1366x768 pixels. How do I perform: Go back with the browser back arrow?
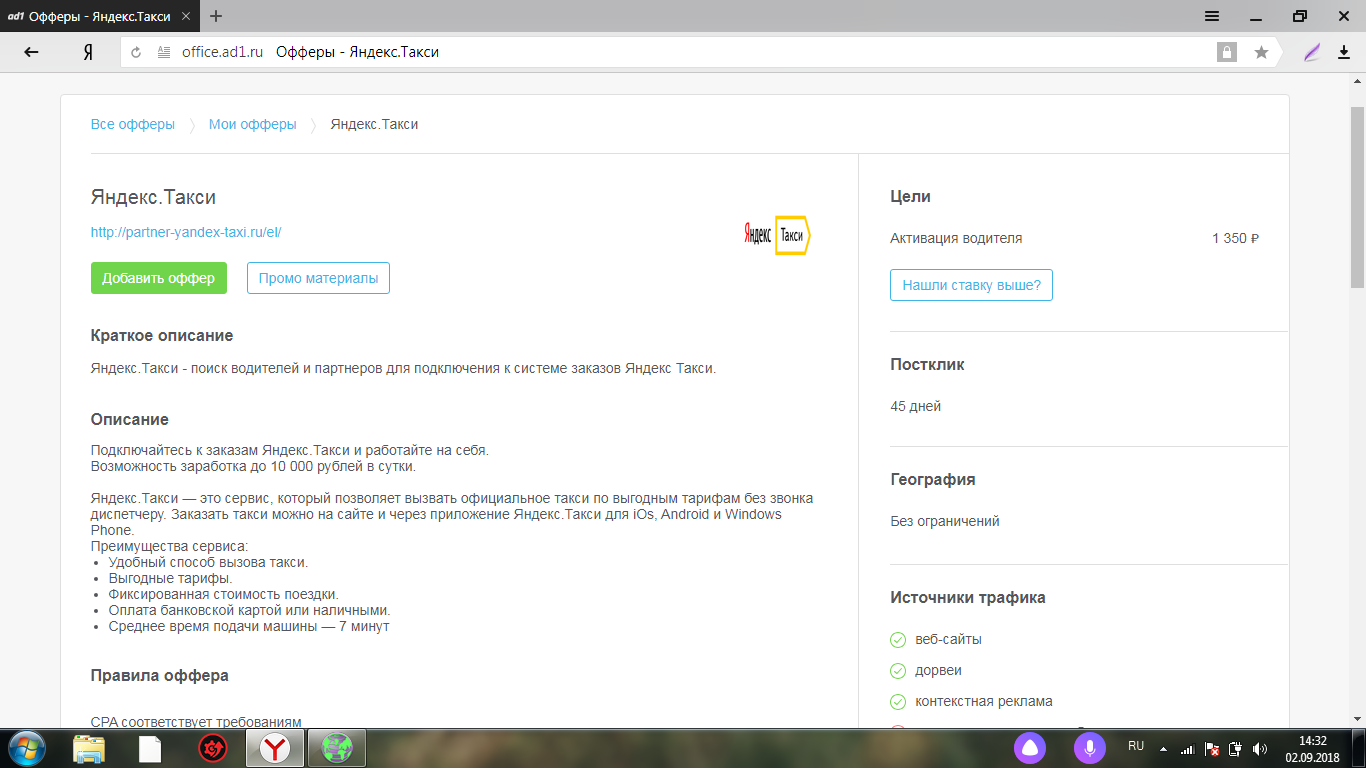pyautogui.click(x=31, y=52)
